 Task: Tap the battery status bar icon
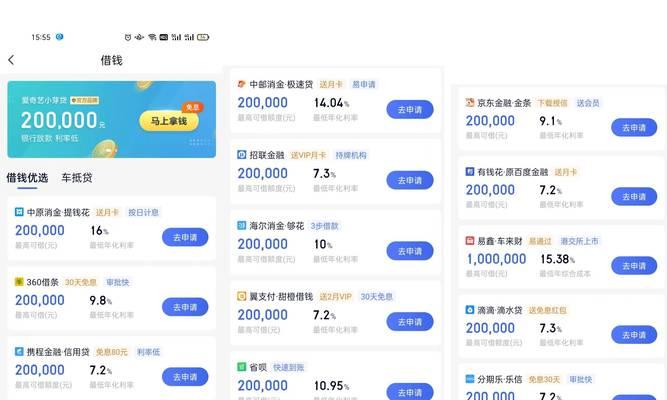pos(203,37)
